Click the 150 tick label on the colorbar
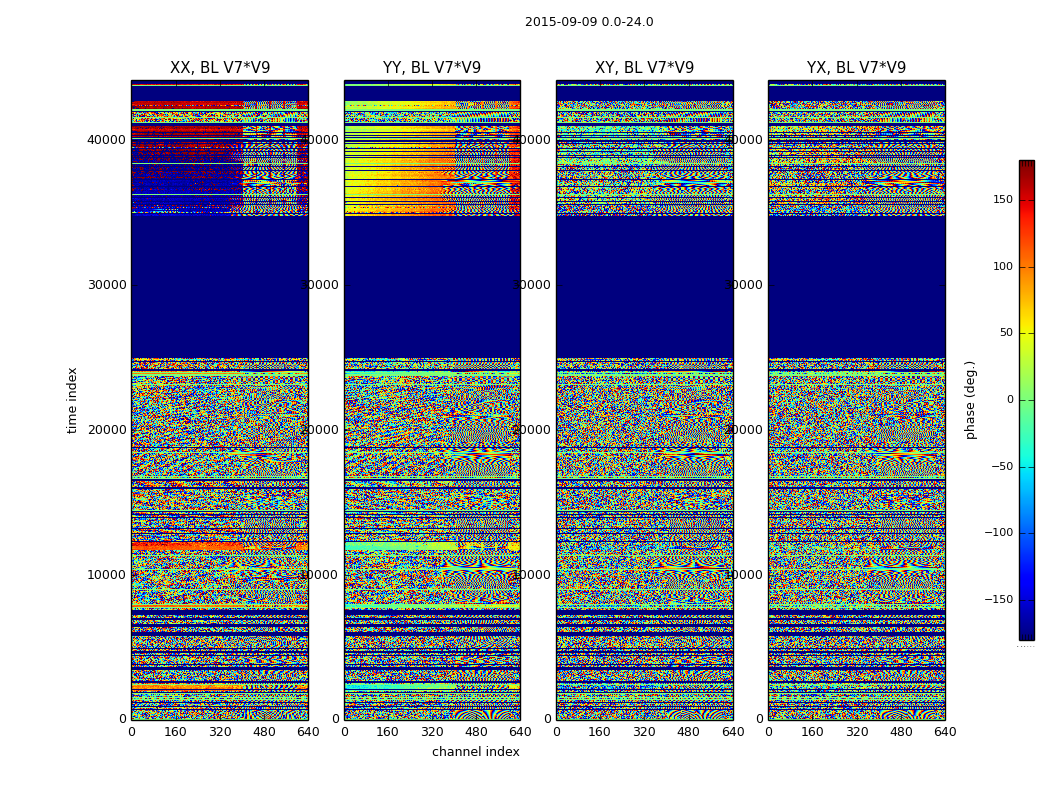Screen dimensions: 1050x800 [1003, 200]
